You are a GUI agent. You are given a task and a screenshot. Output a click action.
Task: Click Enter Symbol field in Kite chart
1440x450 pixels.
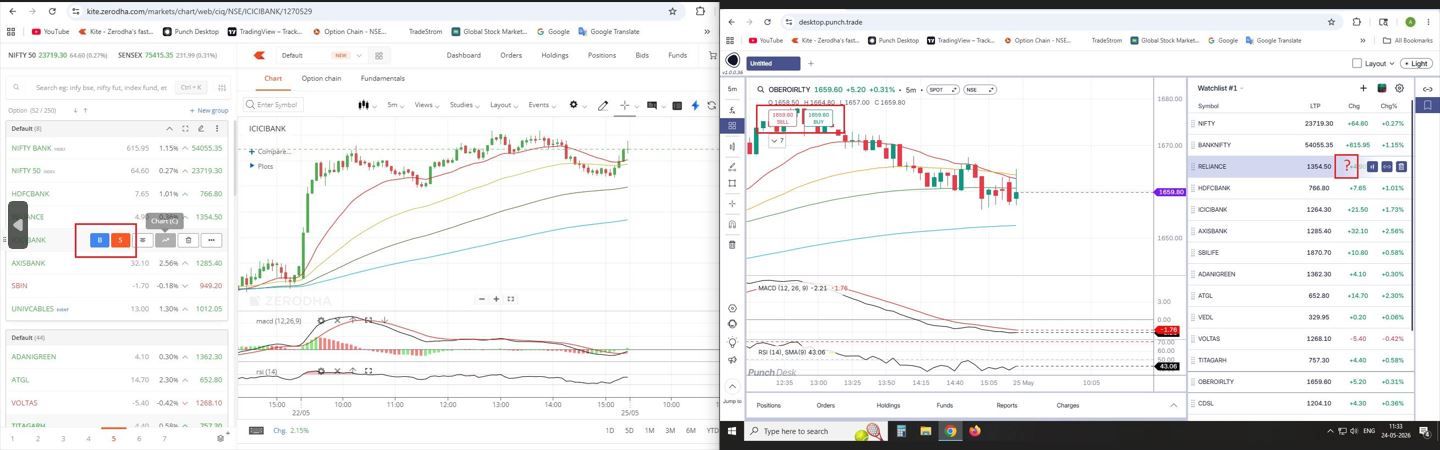point(274,104)
